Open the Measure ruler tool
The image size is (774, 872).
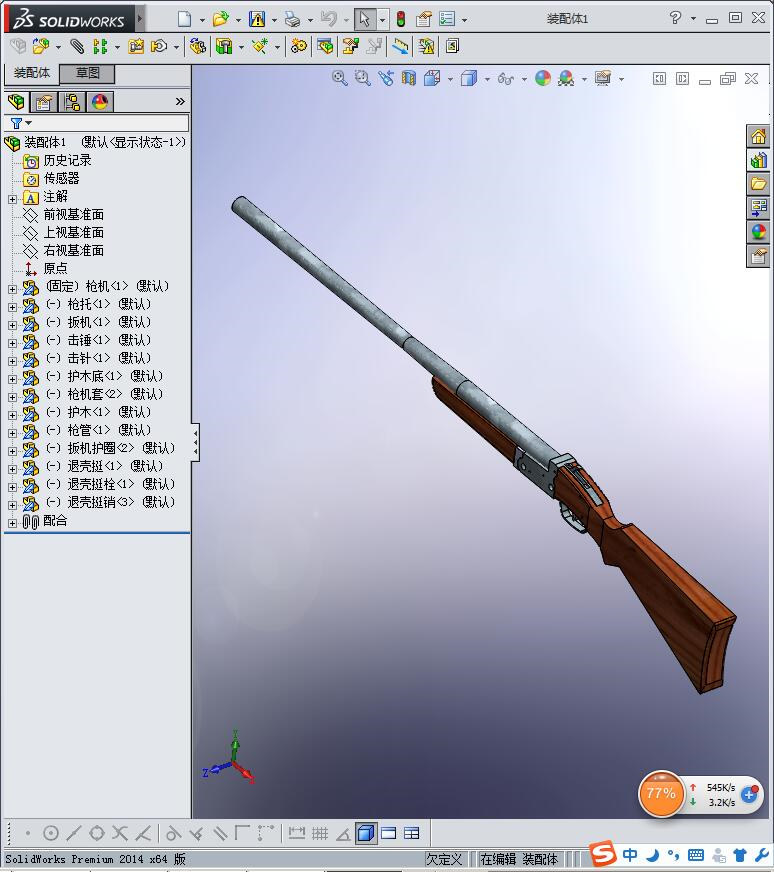(400, 46)
